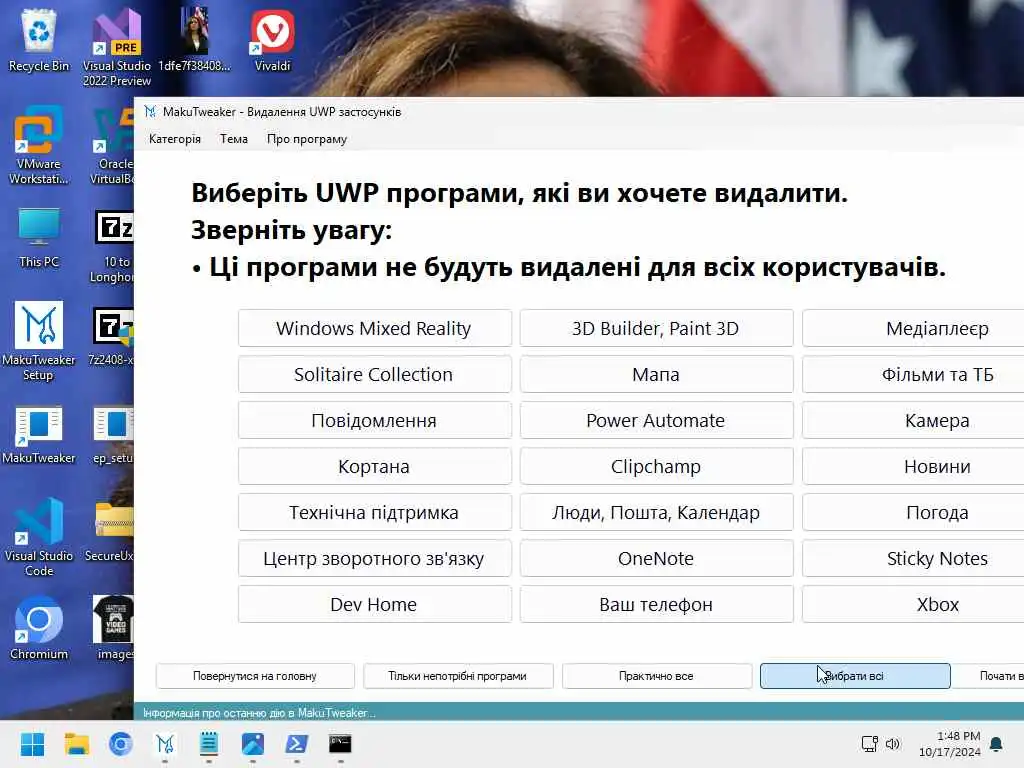Viewport: 1024px width, 768px height.
Task: Open VMware Workstation desktop shortcut
Action: 39,145
